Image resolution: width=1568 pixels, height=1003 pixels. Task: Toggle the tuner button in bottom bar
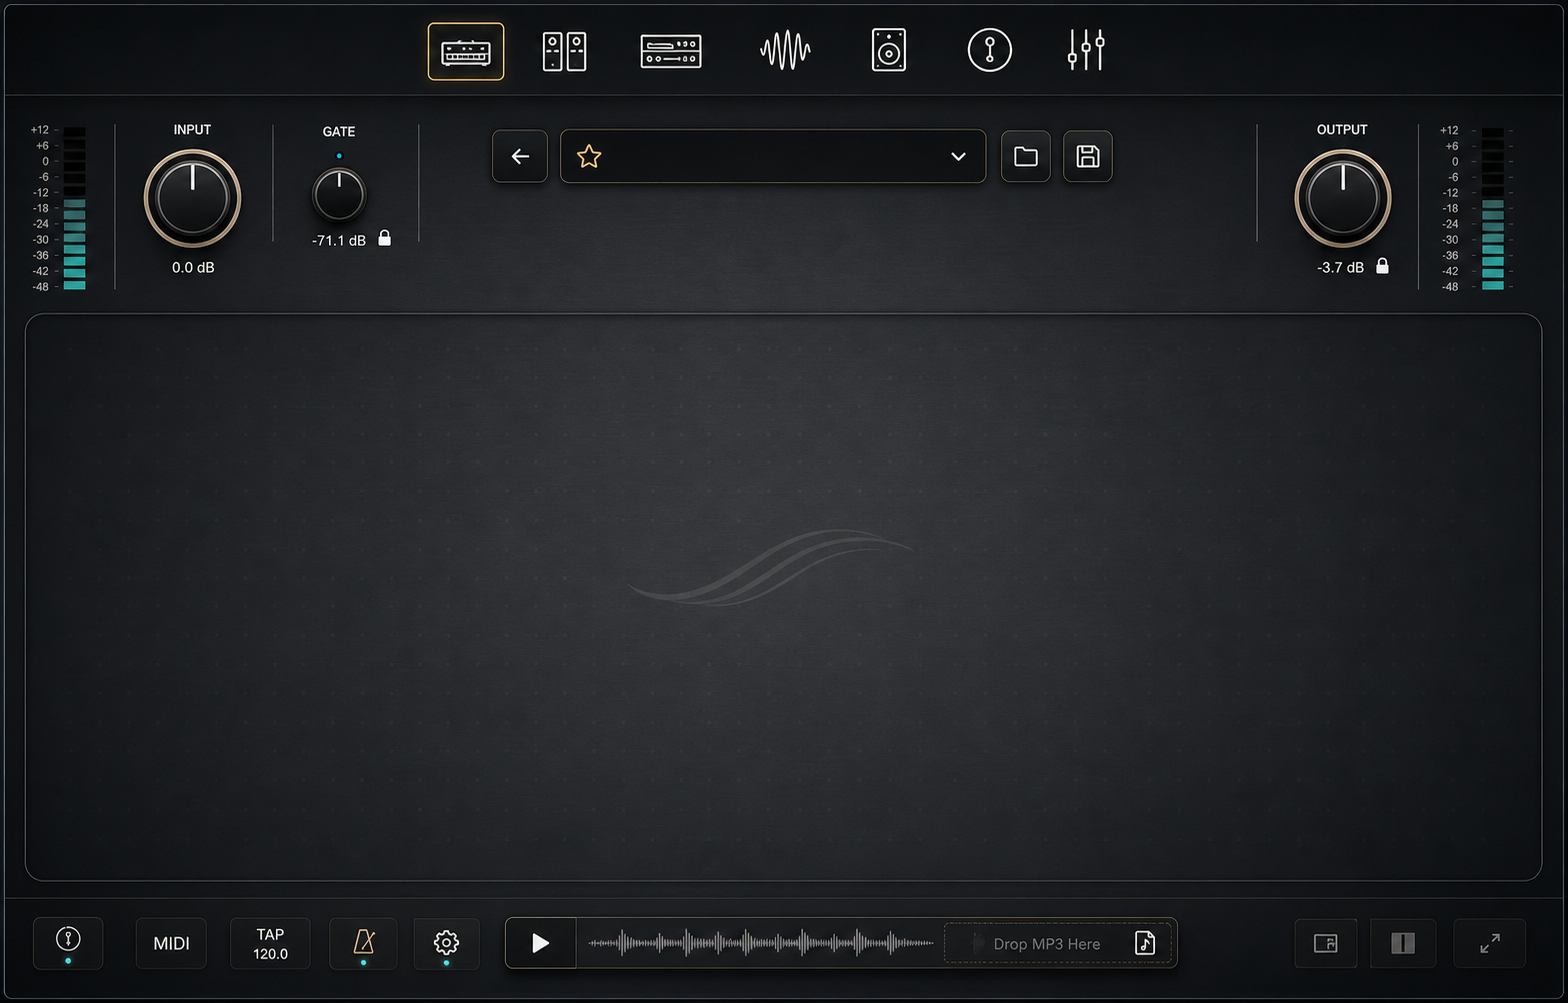pos(68,943)
